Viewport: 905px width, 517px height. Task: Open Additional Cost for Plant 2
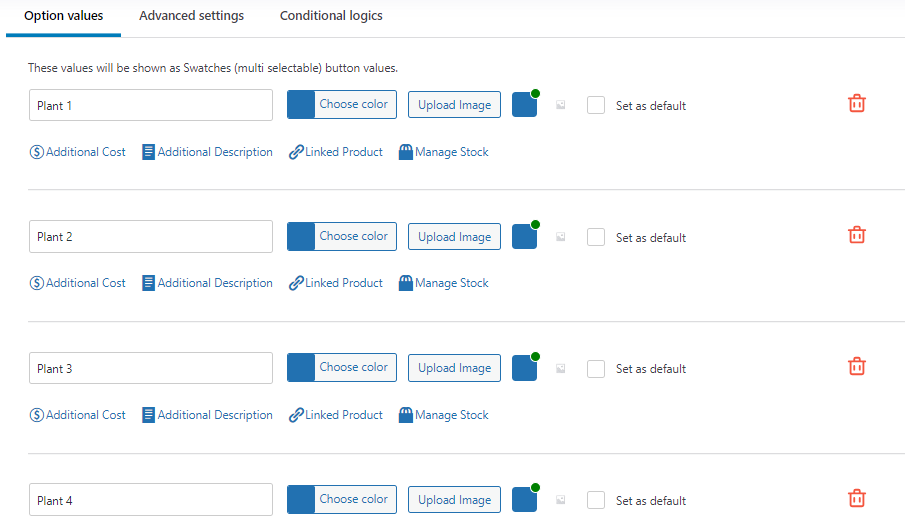(x=77, y=283)
